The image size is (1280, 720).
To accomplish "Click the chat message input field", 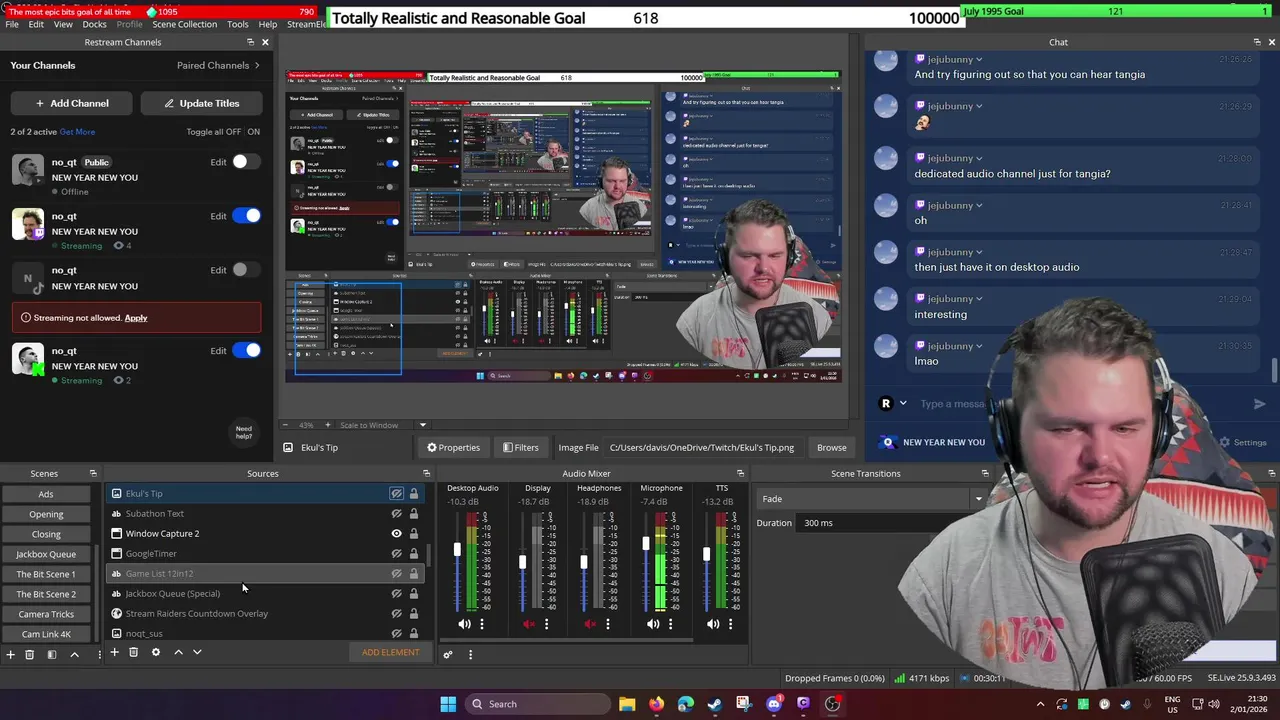I will click(x=1080, y=404).
